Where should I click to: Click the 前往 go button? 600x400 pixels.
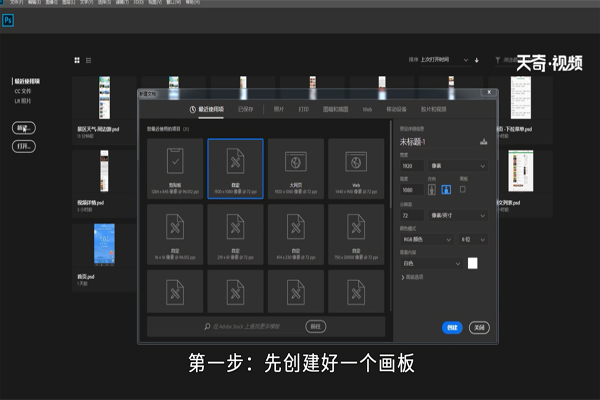pyautogui.click(x=315, y=327)
